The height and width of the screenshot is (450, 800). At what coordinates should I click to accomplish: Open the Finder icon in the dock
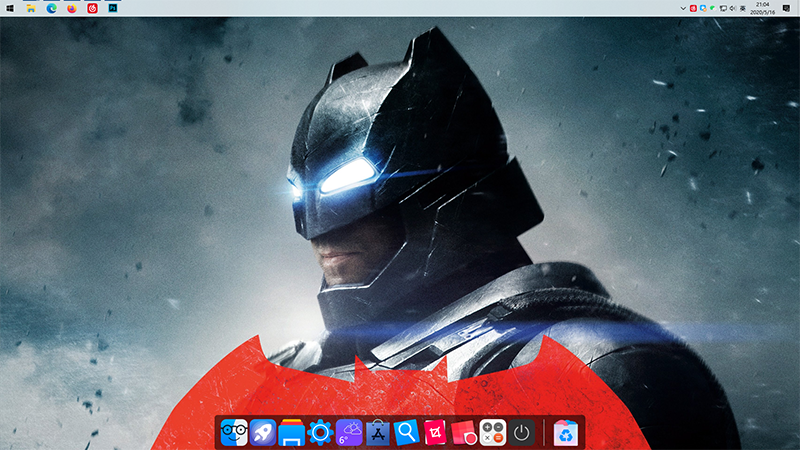[234, 432]
